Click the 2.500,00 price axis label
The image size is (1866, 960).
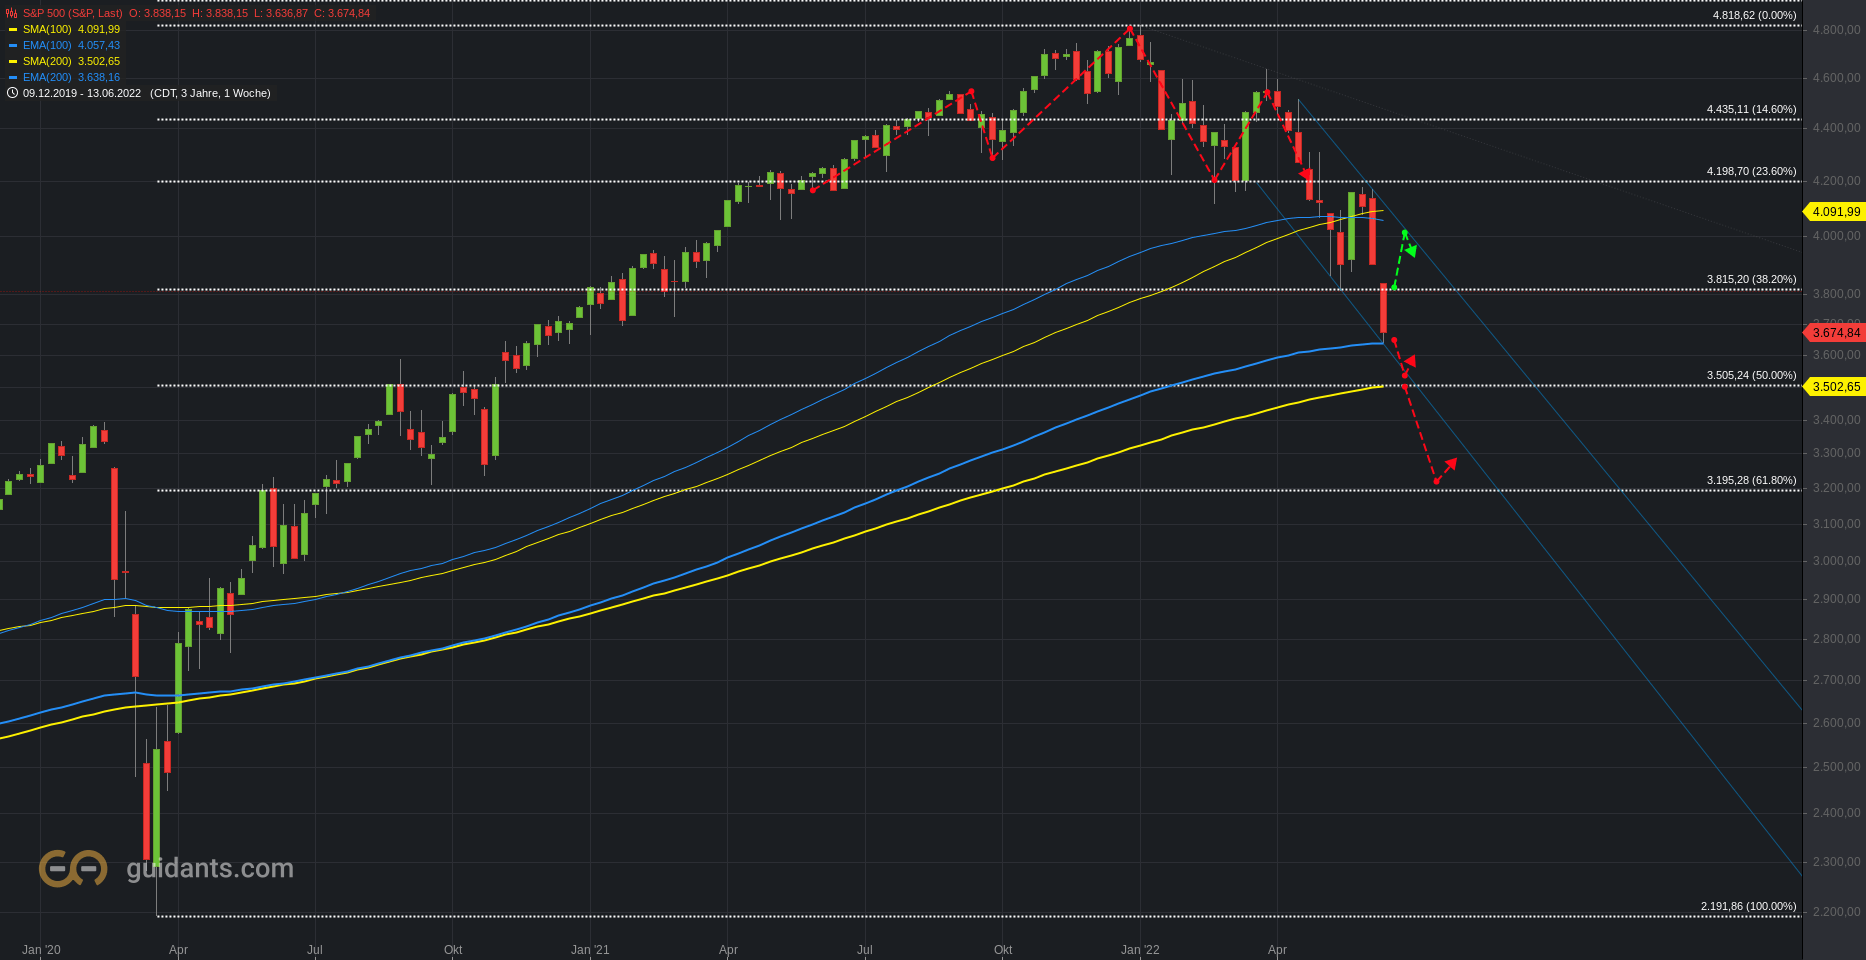point(1836,767)
